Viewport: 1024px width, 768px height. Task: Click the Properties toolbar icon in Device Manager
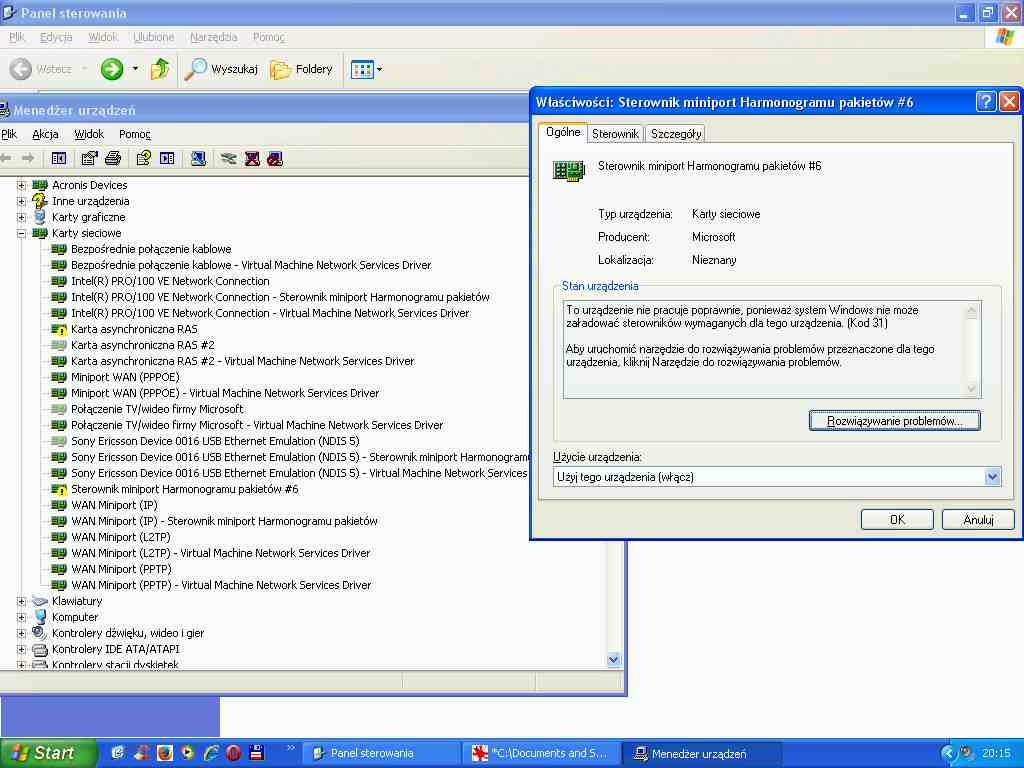[x=89, y=158]
